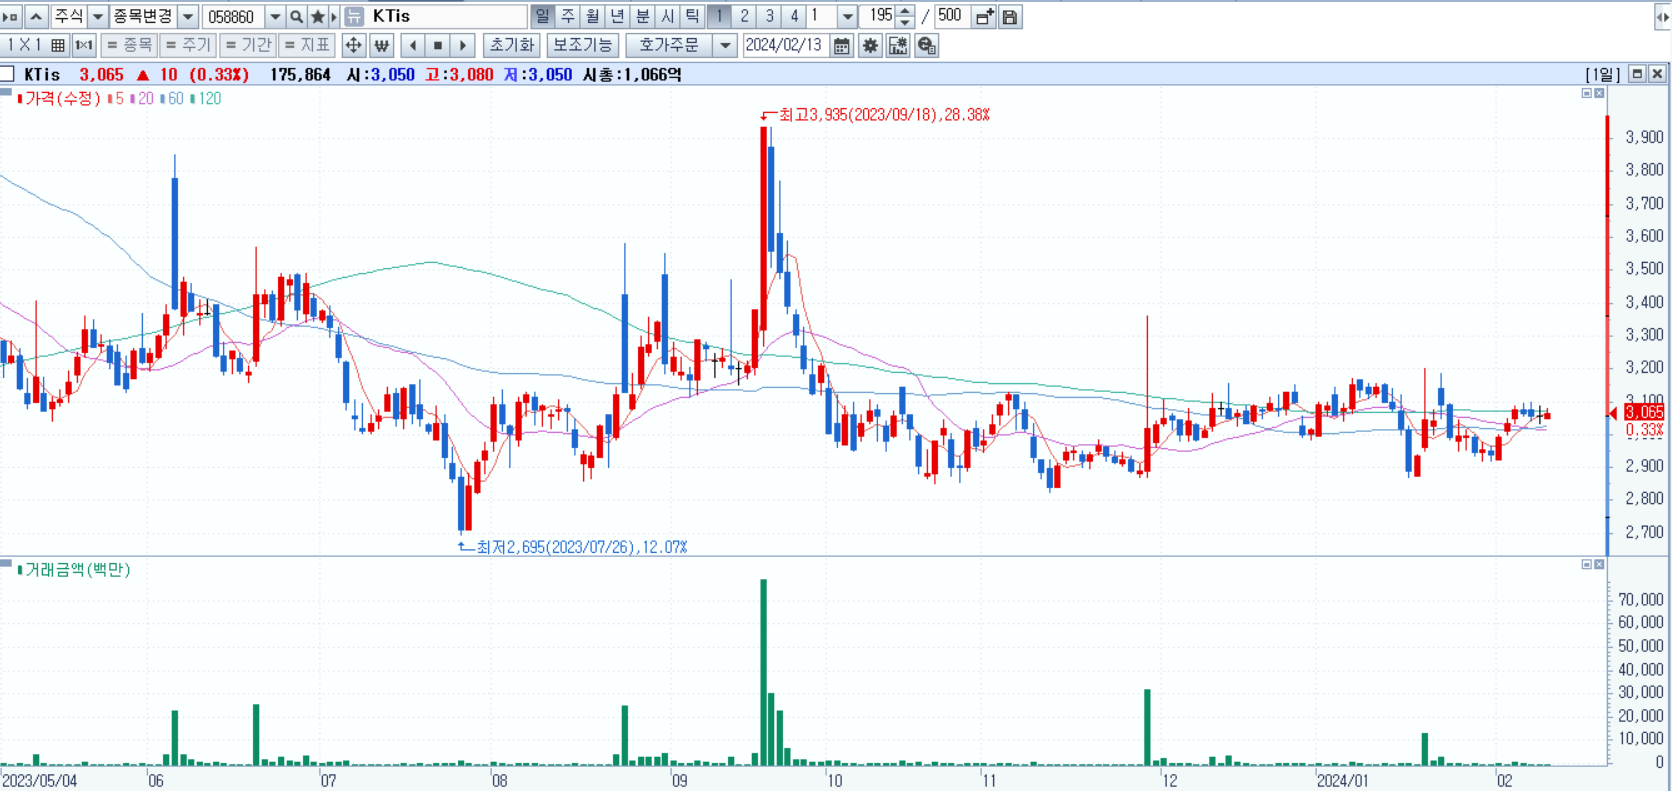1672x791 pixels.
Task: Click the 초기화 reset button
Action: point(512,45)
